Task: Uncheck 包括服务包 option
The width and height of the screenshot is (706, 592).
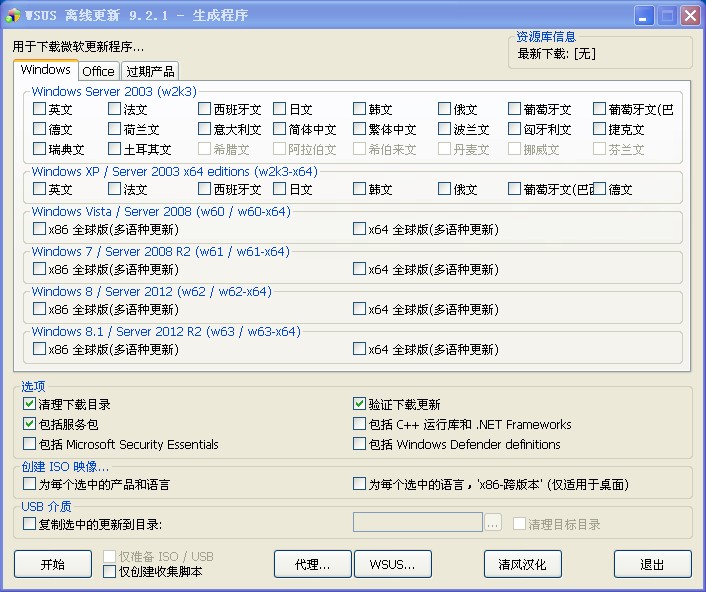Action: 29,424
